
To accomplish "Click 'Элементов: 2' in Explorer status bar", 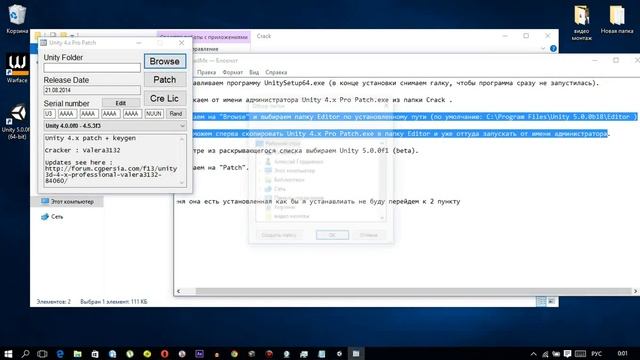I will [x=53, y=302].
